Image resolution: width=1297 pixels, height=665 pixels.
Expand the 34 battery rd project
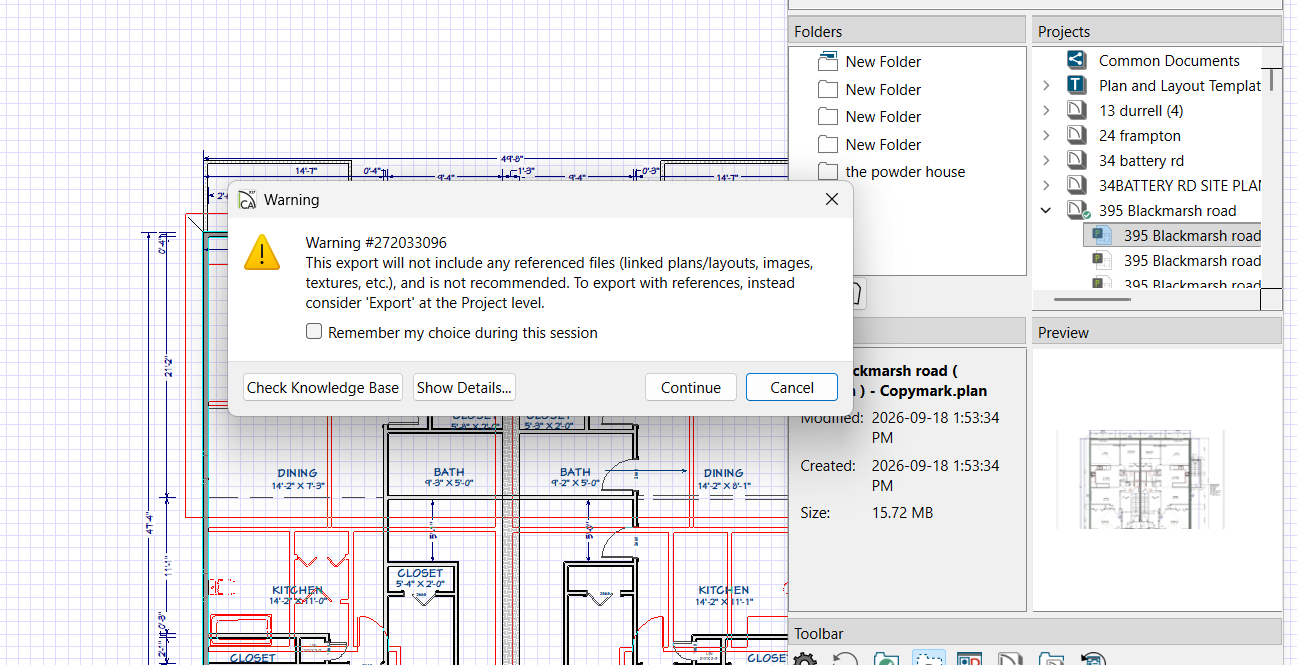point(1046,160)
